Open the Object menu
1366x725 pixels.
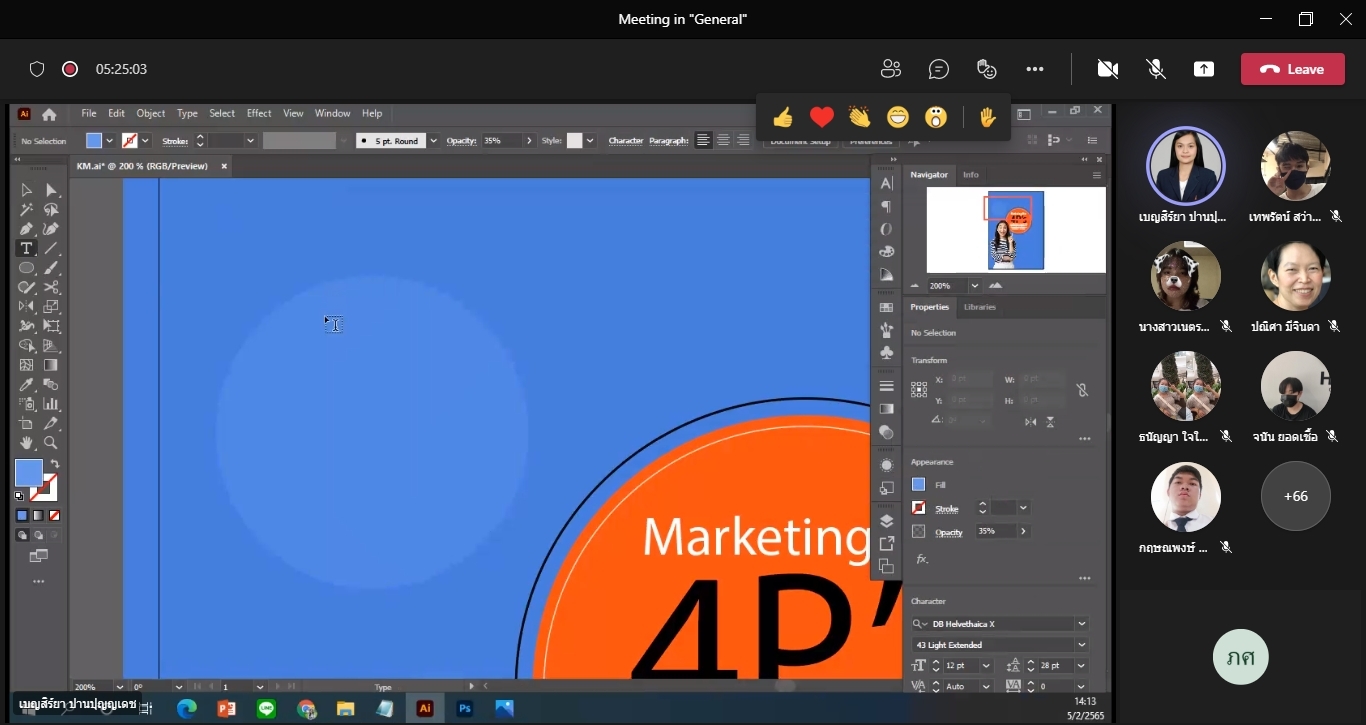coord(151,114)
